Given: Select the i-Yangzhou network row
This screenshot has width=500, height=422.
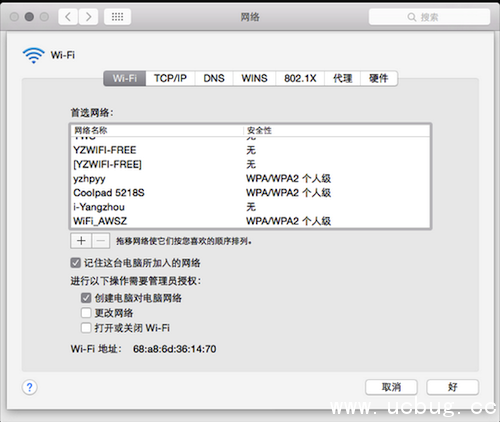Looking at the screenshot, I should [250, 207].
